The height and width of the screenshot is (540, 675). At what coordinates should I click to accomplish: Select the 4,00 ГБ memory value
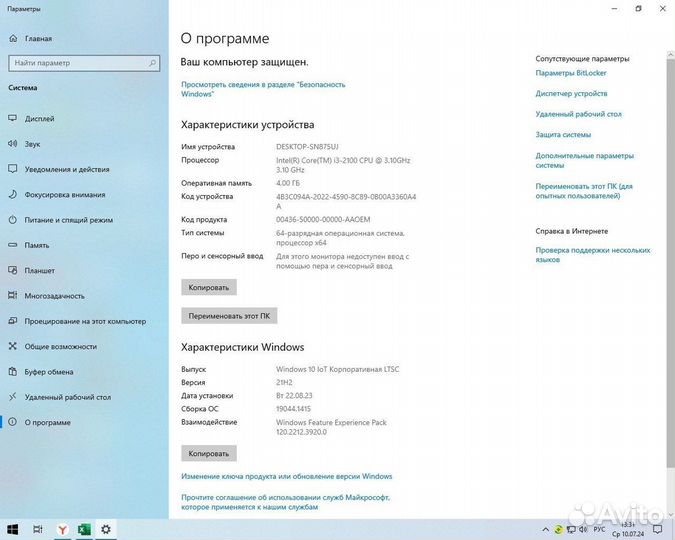coord(288,183)
